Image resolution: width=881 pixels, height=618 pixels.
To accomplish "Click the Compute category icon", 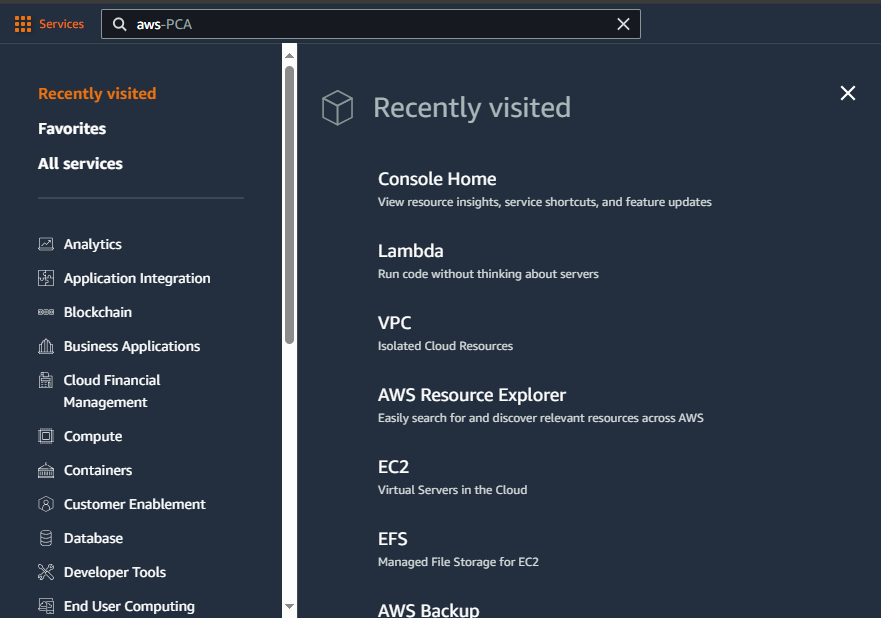I will pos(46,436).
